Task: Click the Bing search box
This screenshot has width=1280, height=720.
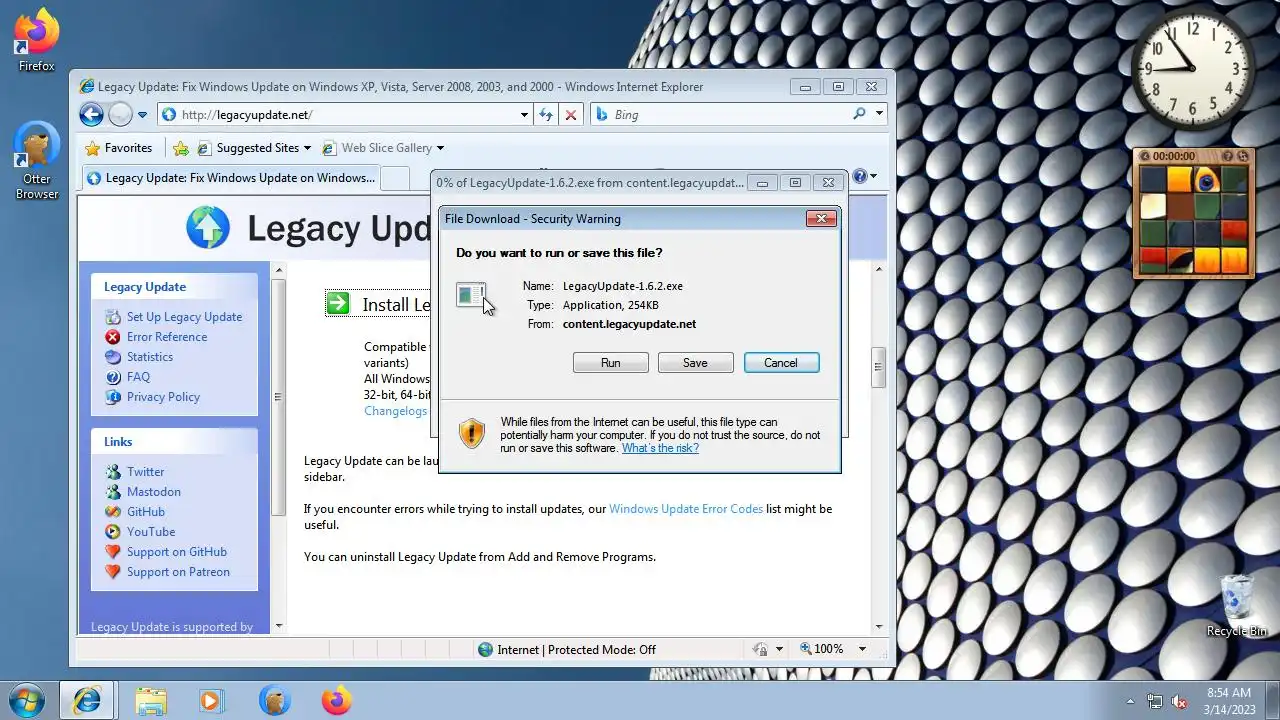Action: 720,115
